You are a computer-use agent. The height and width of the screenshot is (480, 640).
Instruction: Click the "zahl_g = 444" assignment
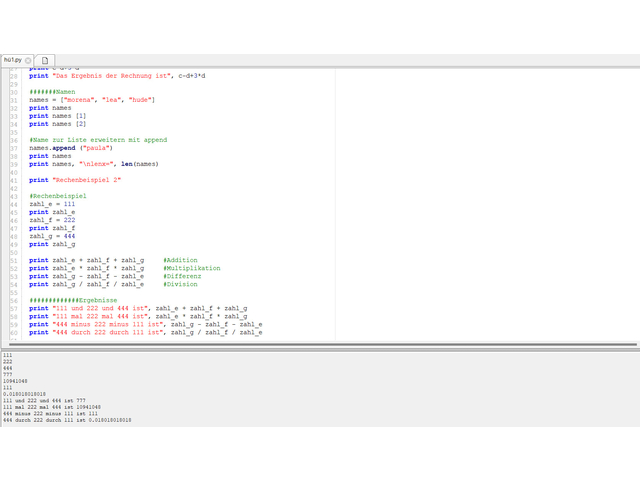(52, 236)
